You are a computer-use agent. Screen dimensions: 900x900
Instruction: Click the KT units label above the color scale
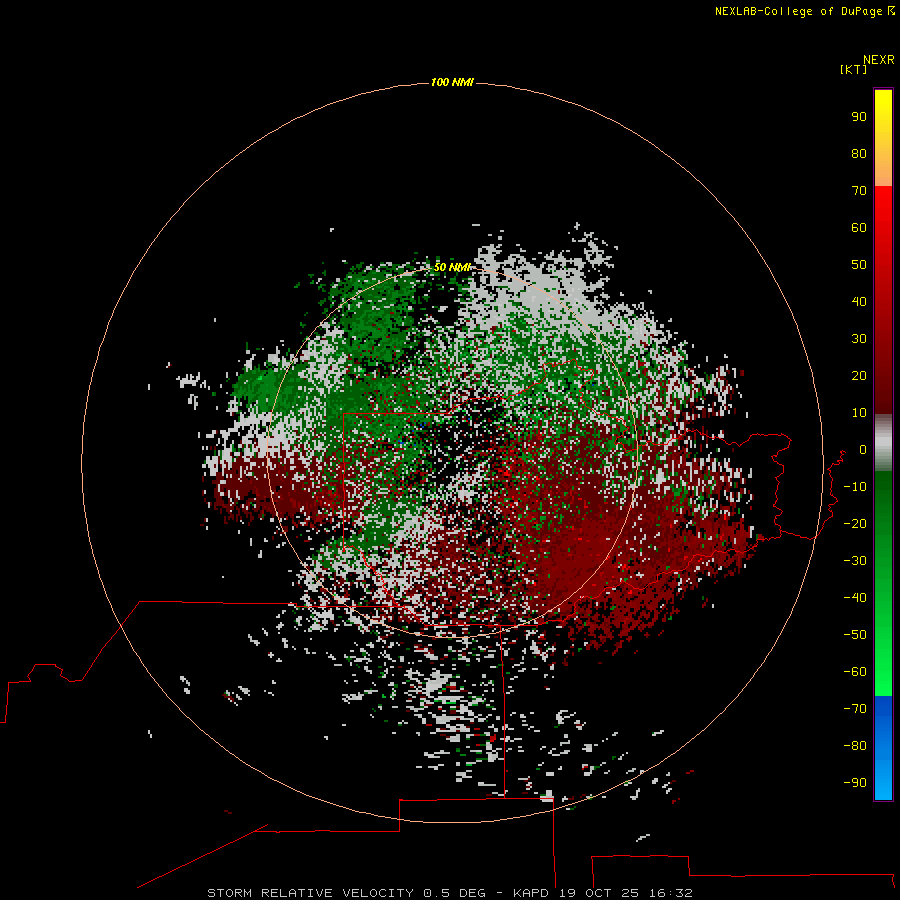coord(853,69)
